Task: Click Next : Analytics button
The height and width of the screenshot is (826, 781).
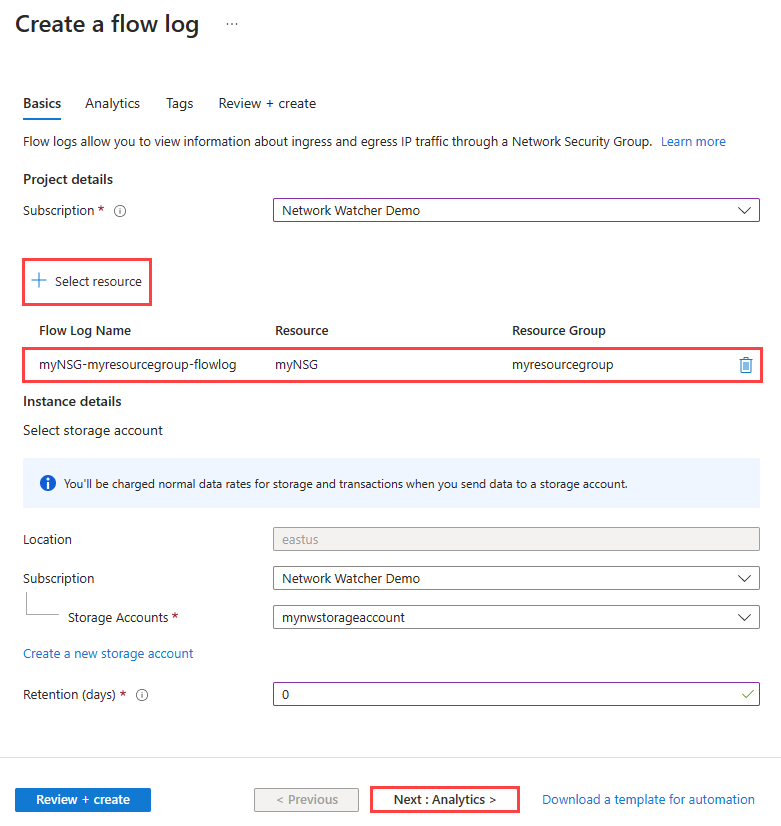Action: tap(445, 800)
